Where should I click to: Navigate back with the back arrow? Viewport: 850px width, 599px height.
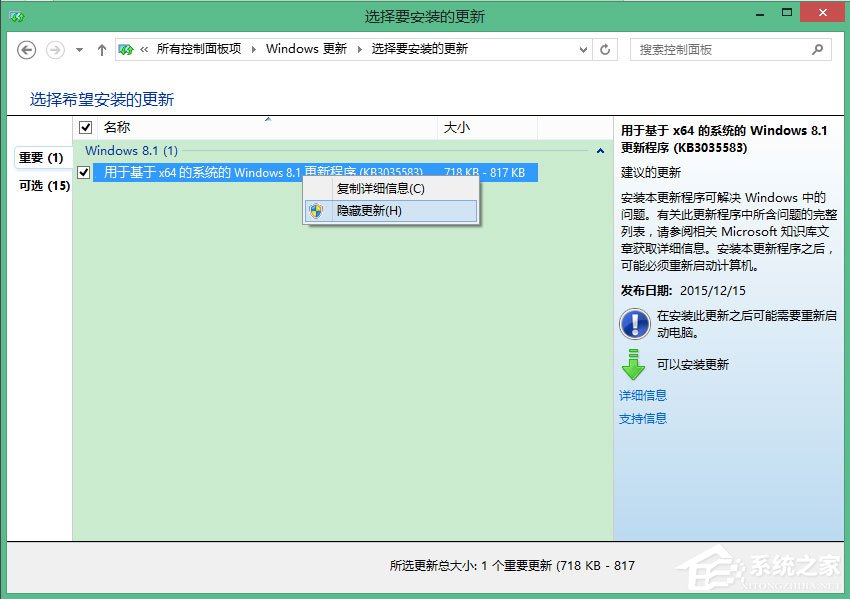26,49
